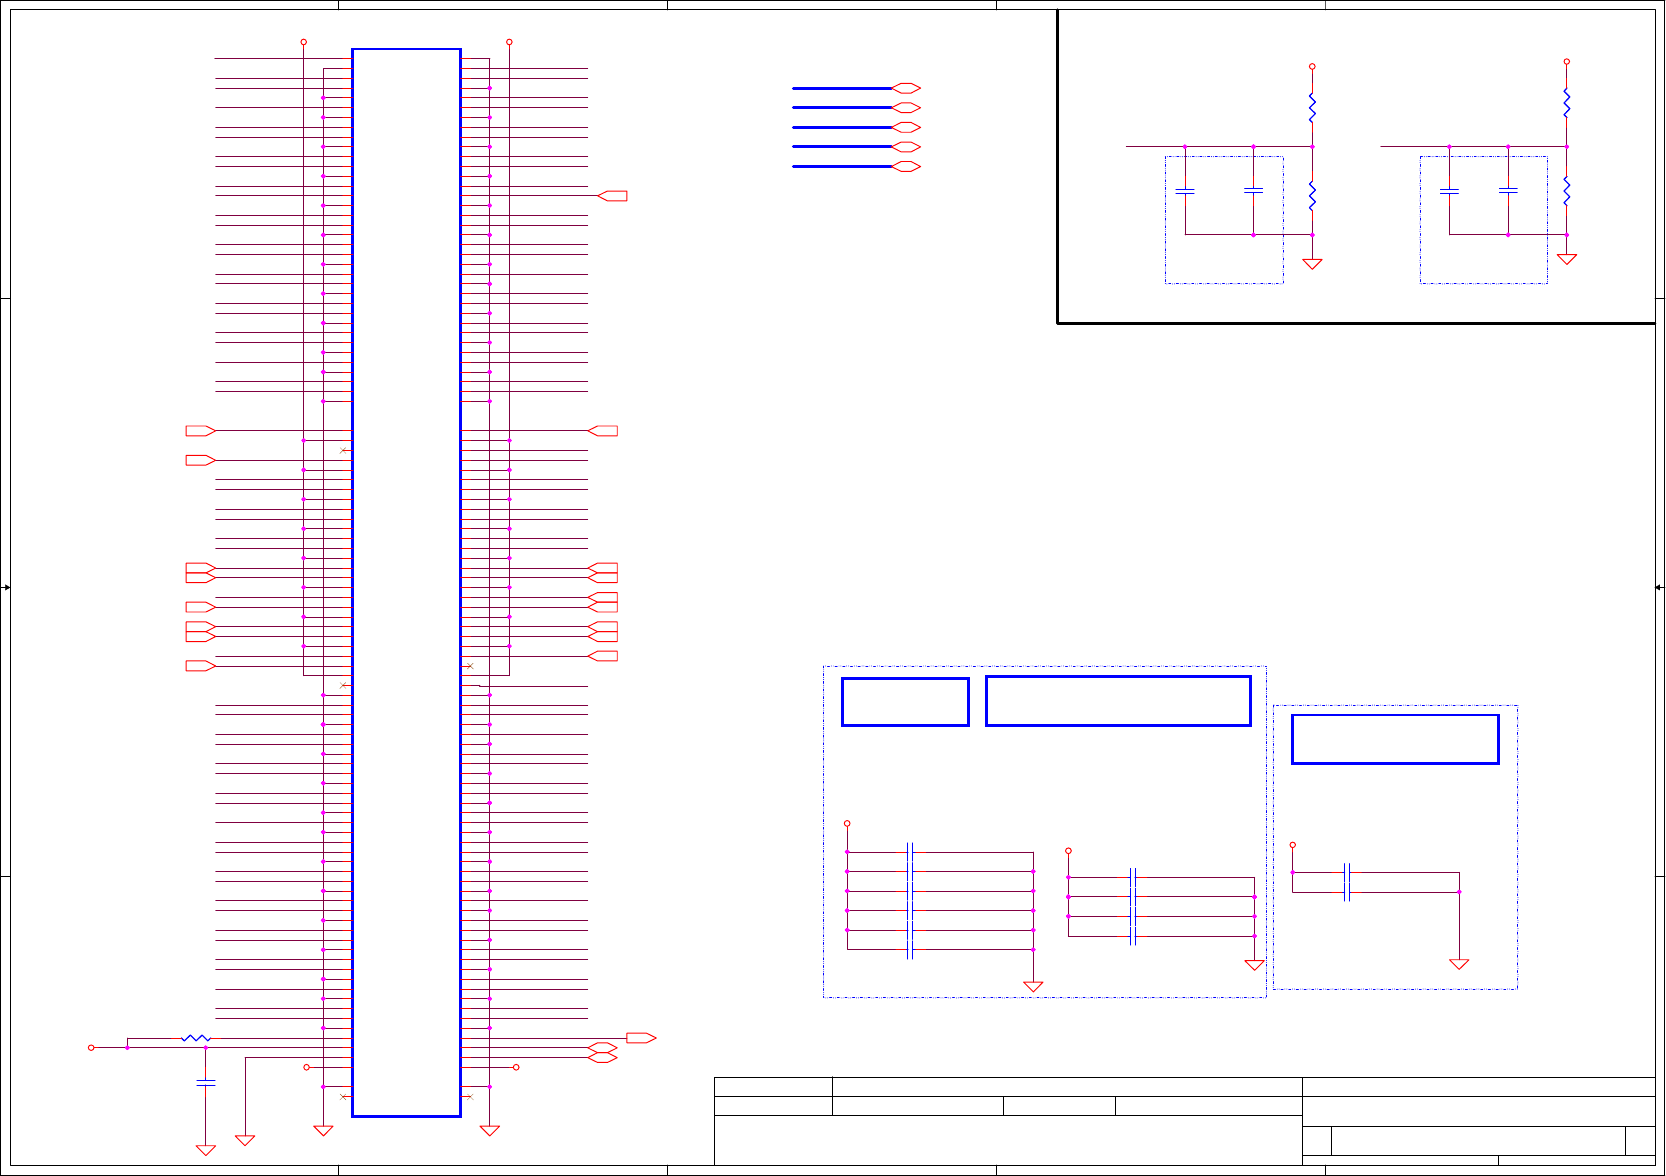The image size is (1666, 1176).
Task: Select the ground symbol below the single capacitor
Action: (1459, 964)
